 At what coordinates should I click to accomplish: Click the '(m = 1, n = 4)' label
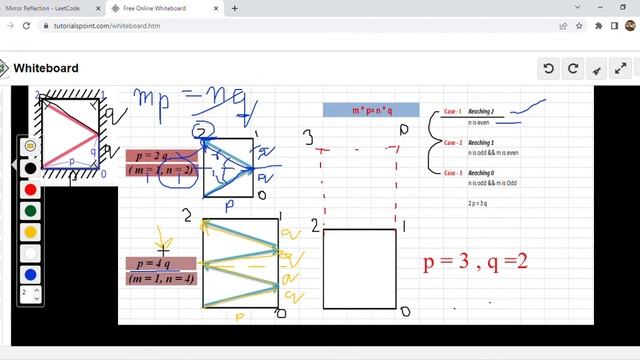click(x=161, y=279)
